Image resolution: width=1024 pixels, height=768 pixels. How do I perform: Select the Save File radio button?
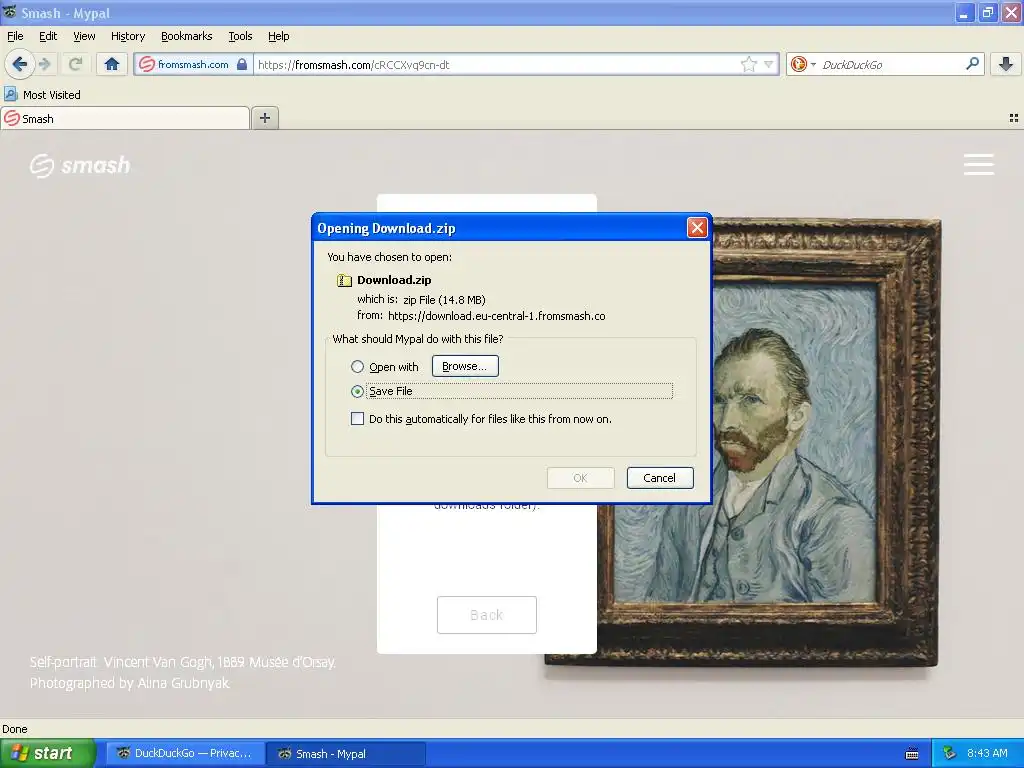(x=357, y=391)
